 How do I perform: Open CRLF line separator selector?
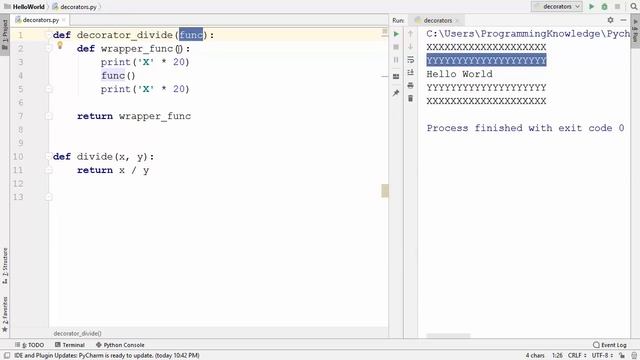tap(577, 356)
